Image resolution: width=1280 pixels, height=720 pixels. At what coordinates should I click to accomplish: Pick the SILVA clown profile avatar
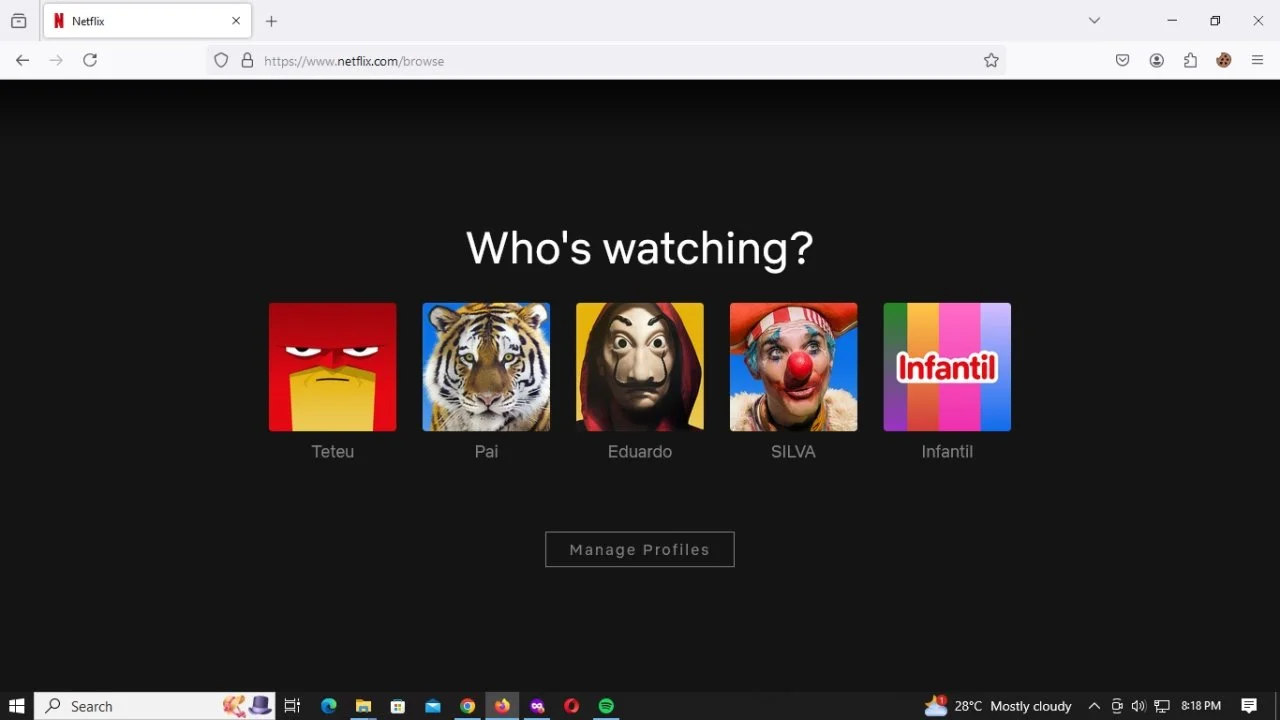click(793, 367)
